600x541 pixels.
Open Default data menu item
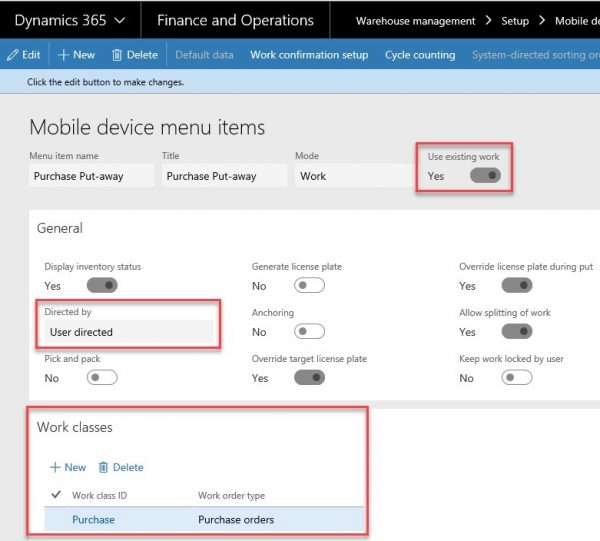click(x=204, y=55)
